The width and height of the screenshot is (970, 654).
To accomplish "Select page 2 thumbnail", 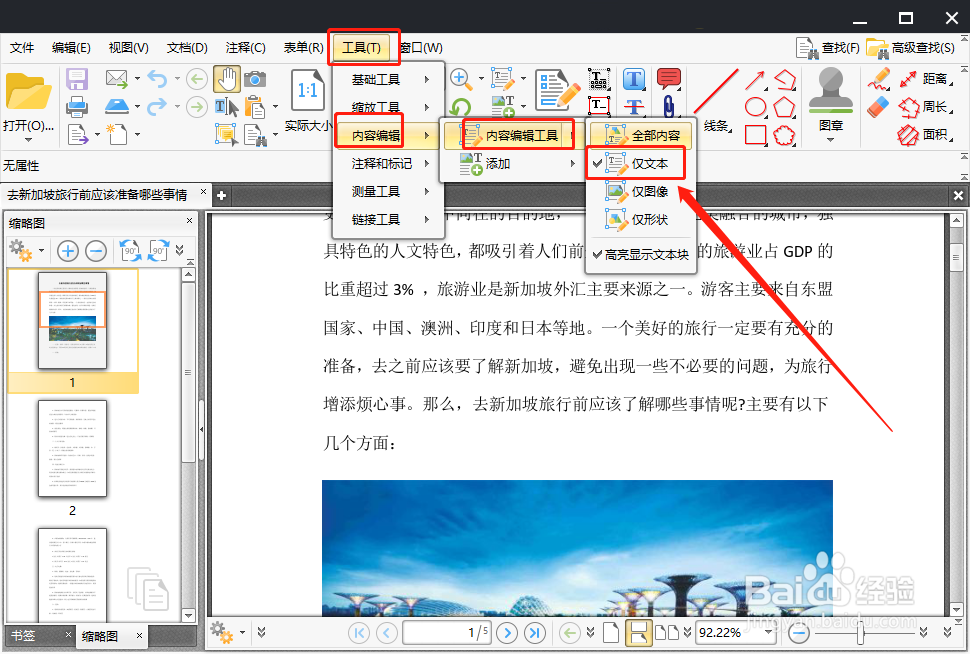I will tap(72, 449).
